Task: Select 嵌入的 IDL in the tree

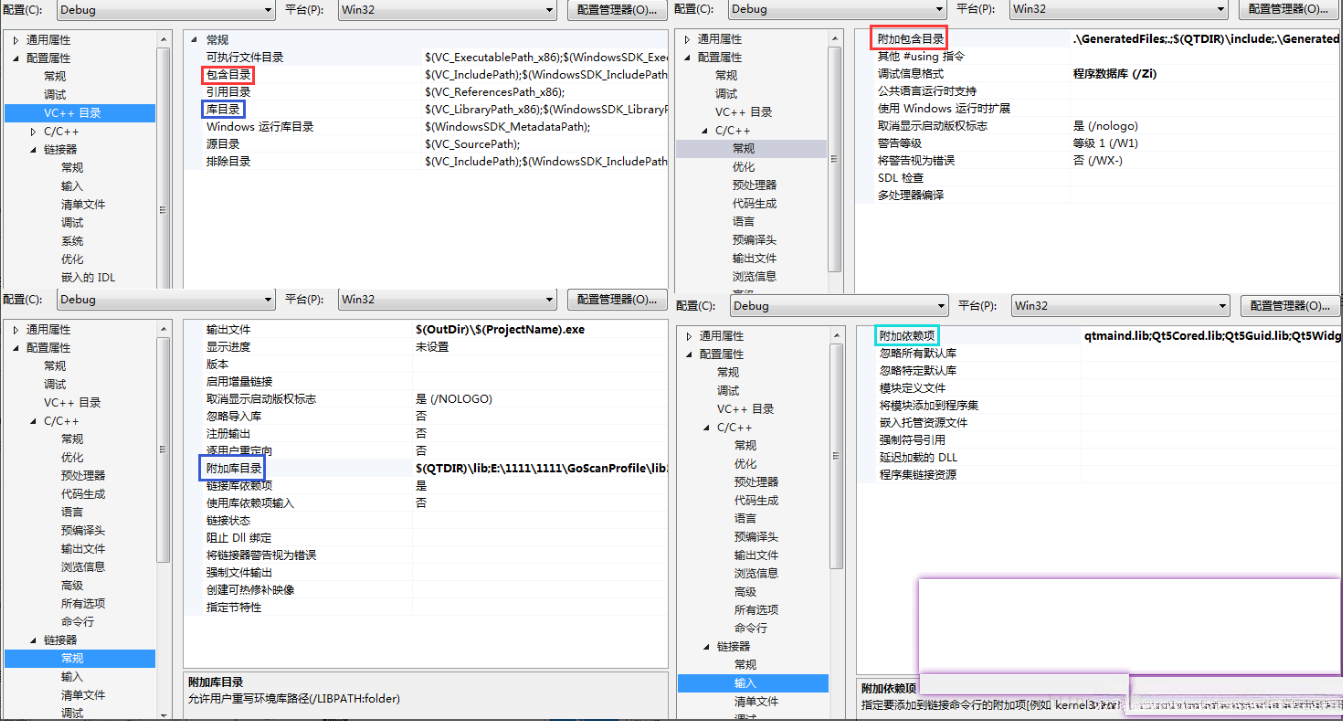Action: [88, 277]
